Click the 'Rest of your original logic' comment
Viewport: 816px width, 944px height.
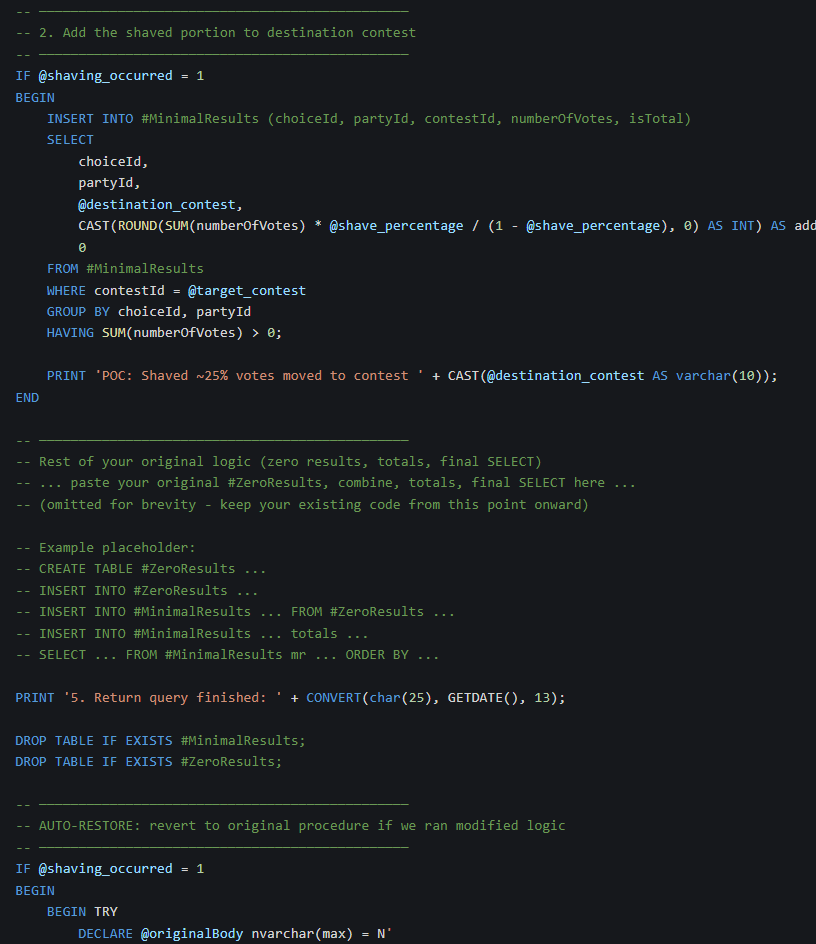click(289, 461)
